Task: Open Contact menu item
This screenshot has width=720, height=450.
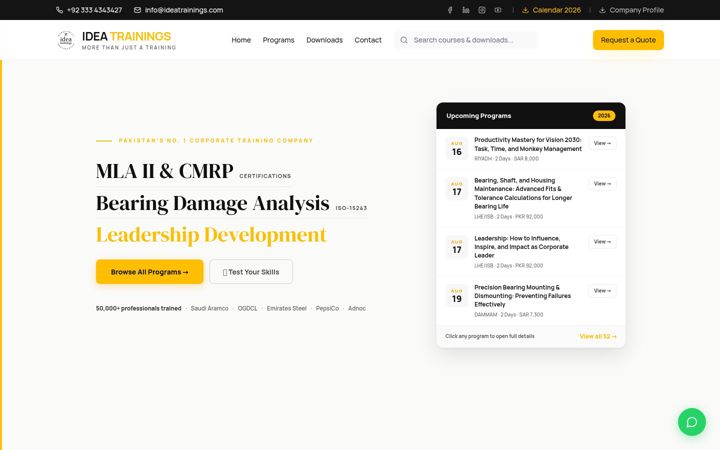Action: [368, 40]
